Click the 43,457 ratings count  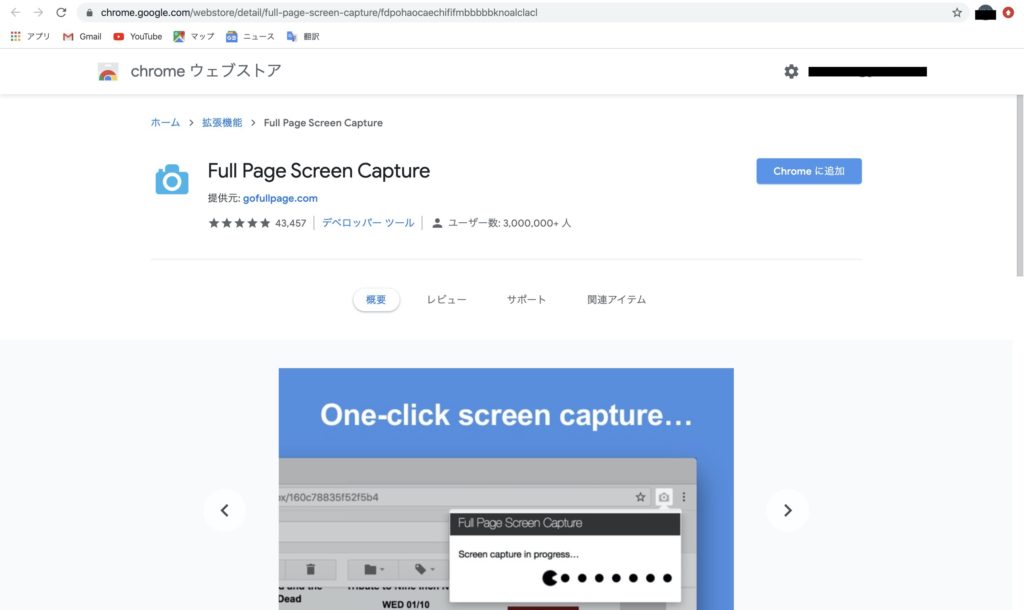pyautogui.click(x=291, y=223)
